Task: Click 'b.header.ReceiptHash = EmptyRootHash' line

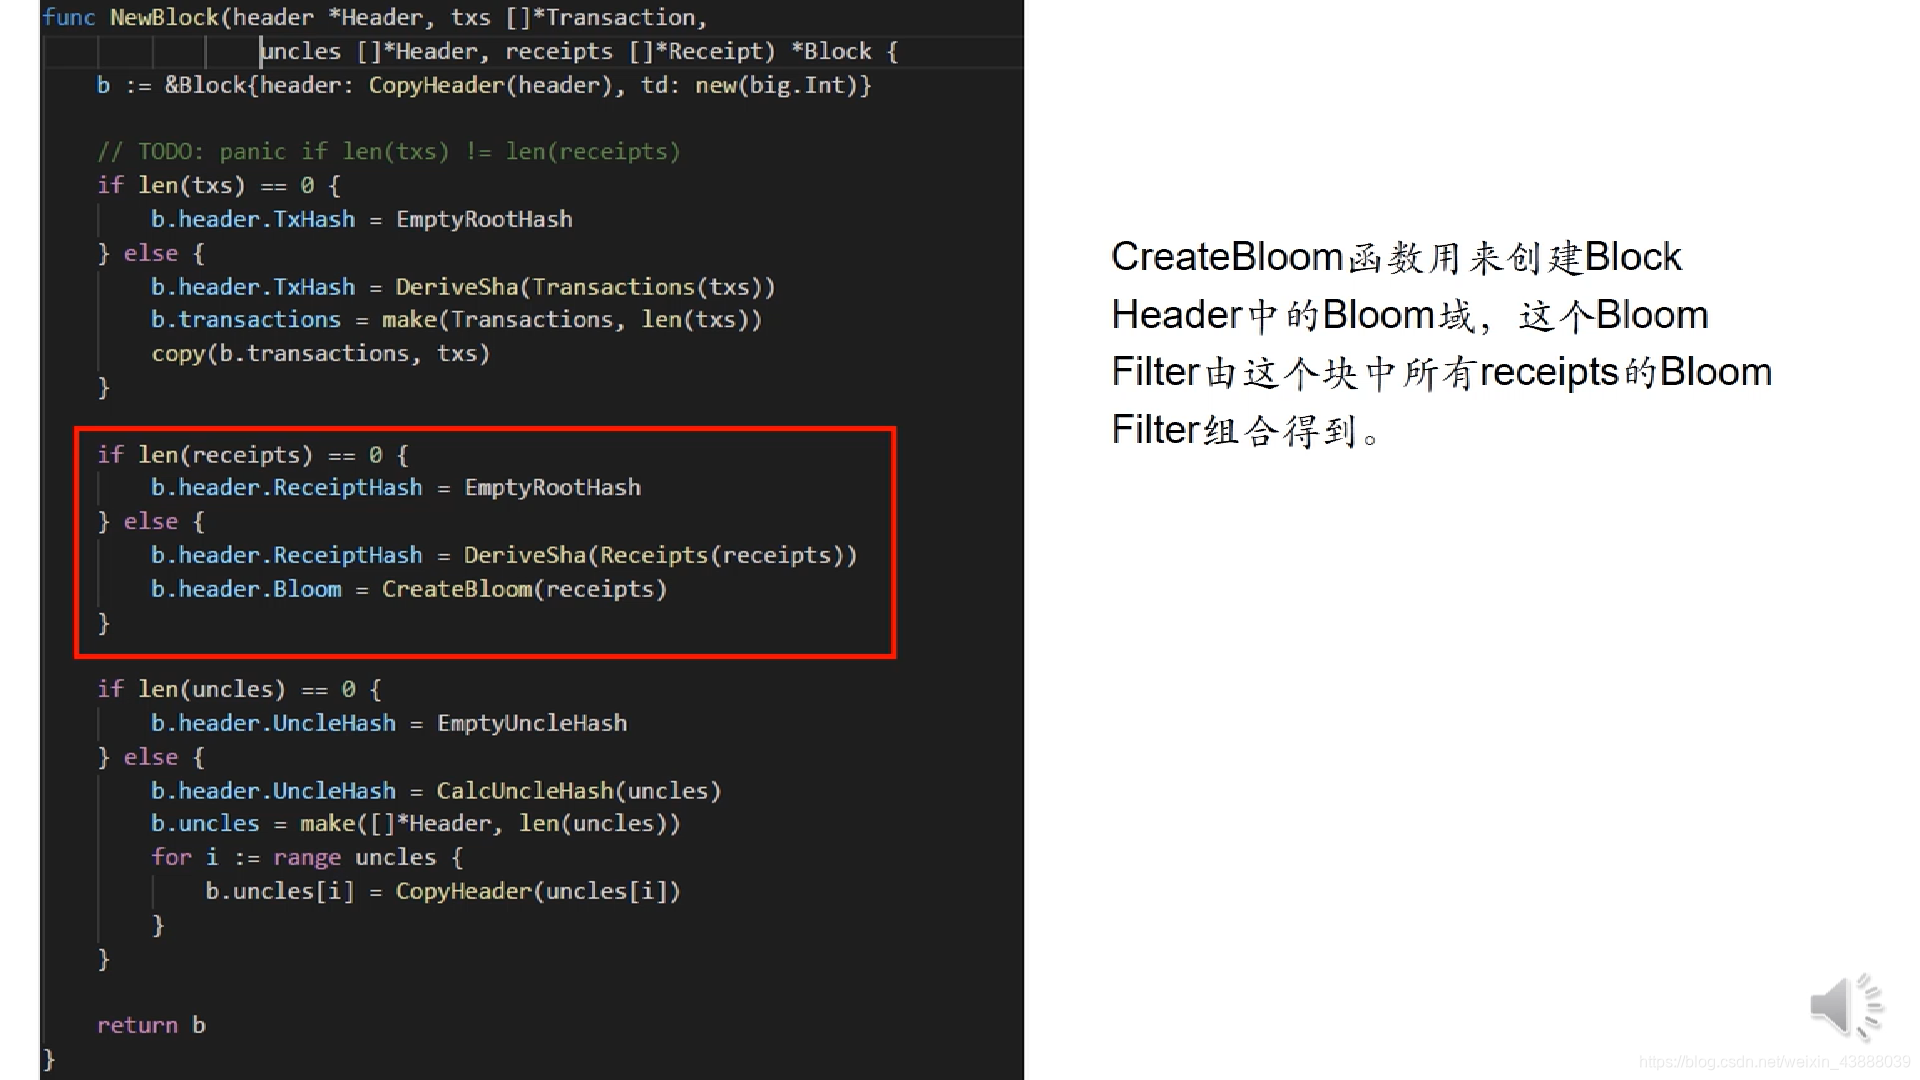Action: [x=396, y=488]
